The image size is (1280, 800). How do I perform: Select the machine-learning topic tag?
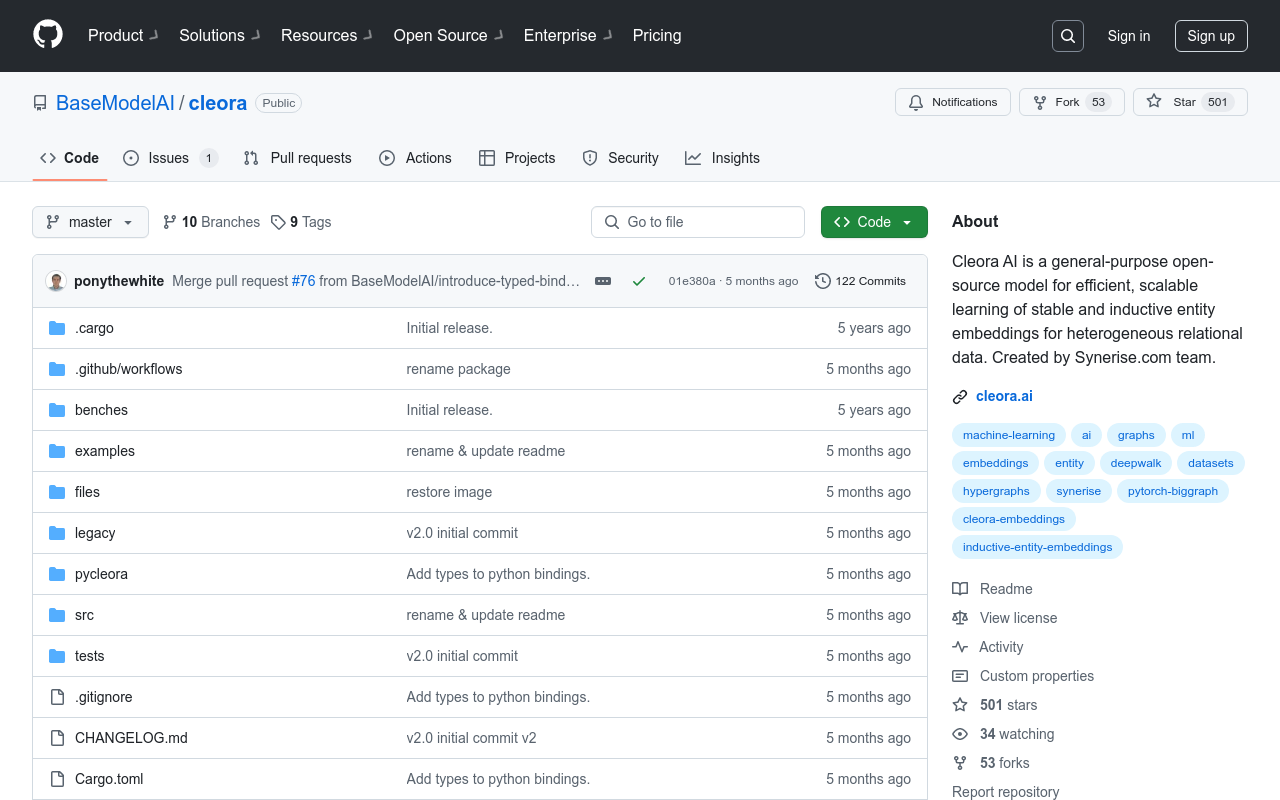coord(1009,435)
